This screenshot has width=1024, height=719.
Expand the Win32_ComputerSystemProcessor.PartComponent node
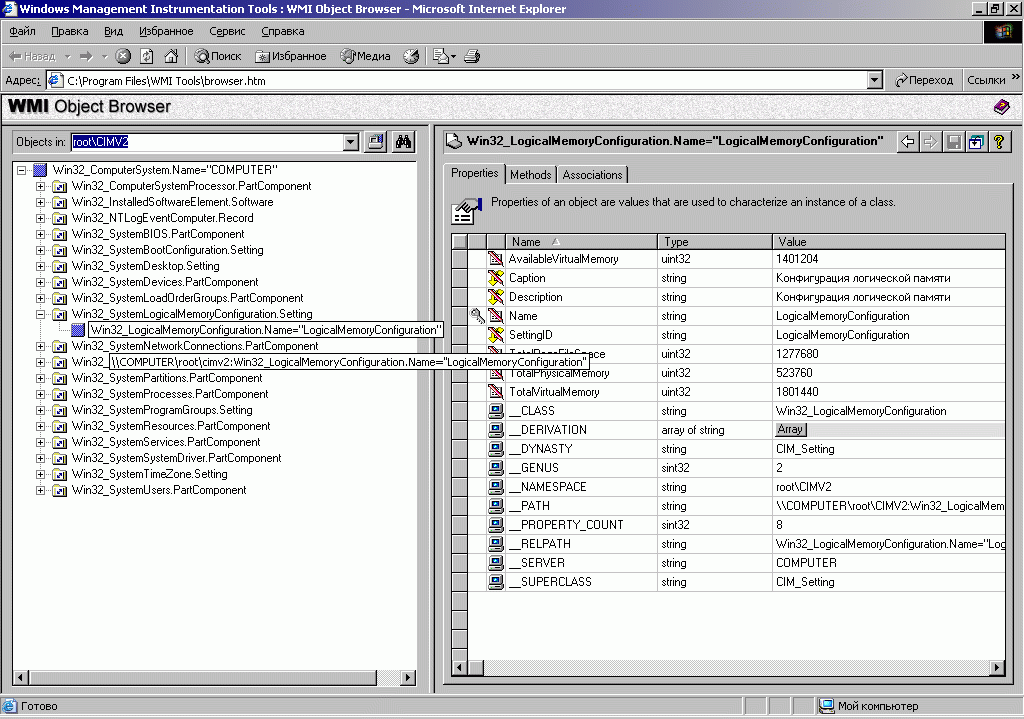[x=40, y=186]
